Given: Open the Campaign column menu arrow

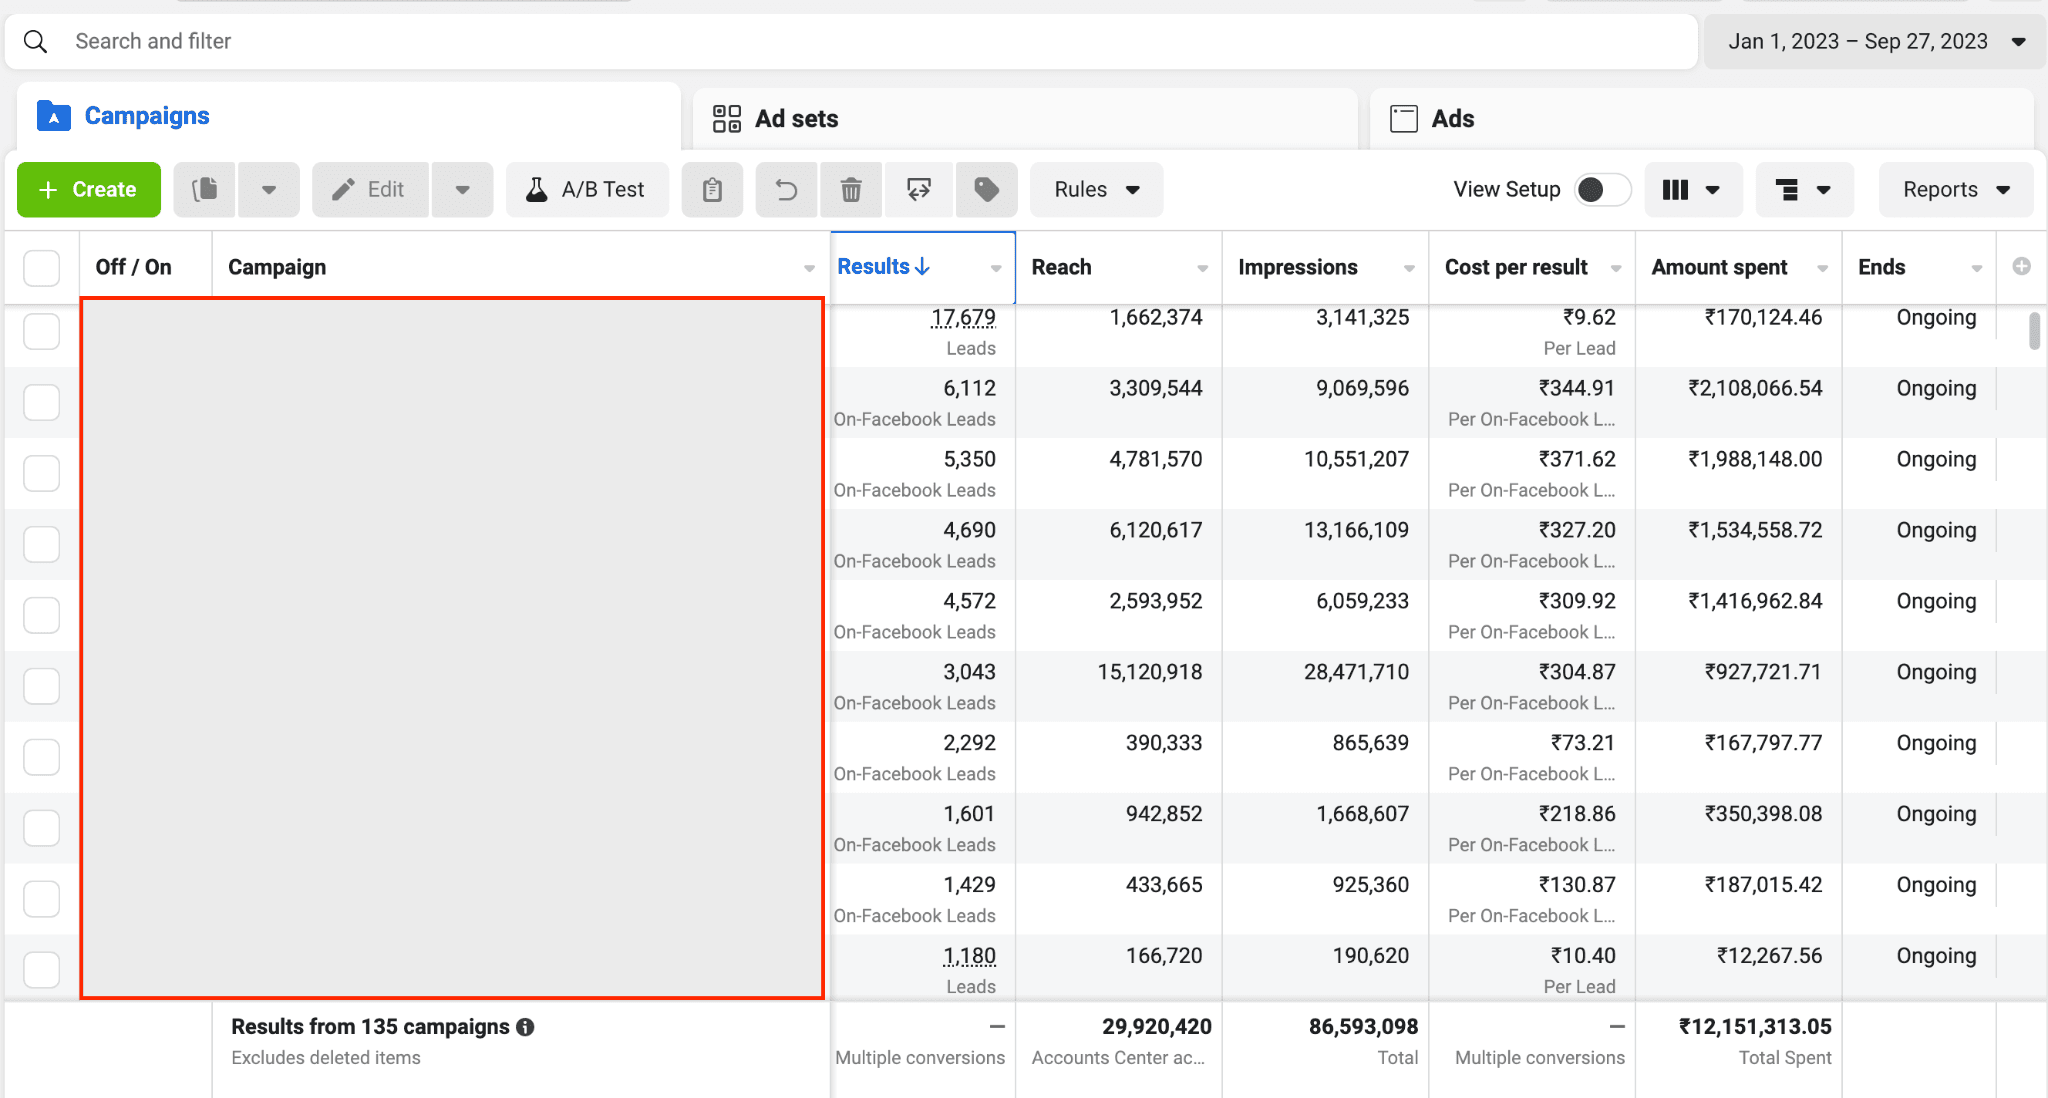Looking at the screenshot, I should click(809, 268).
